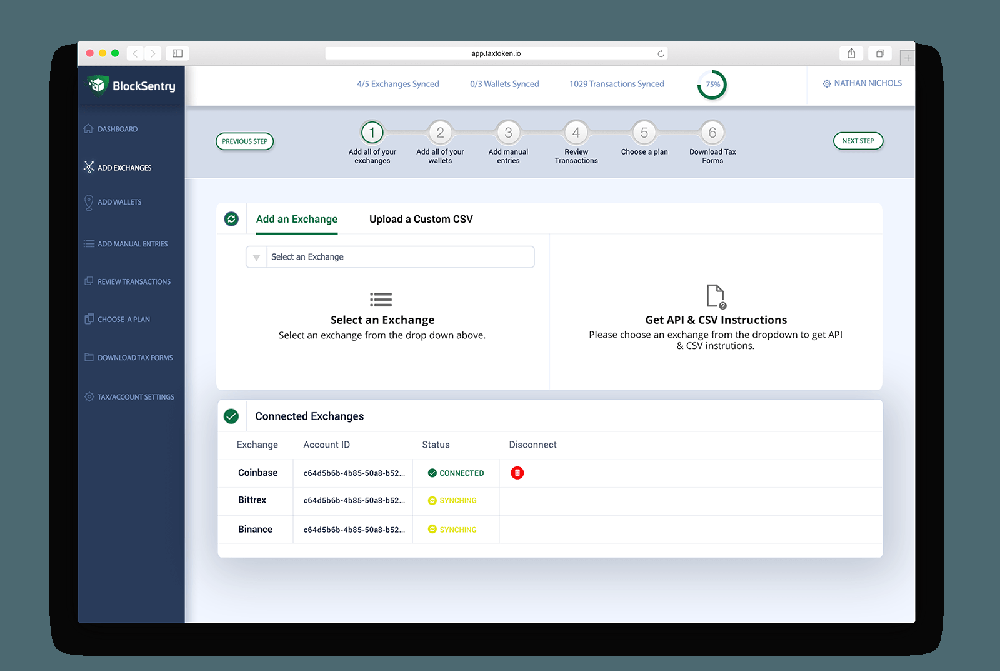Click the SYNCHING status for Binance
This screenshot has width=1000, height=671.
(452, 530)
